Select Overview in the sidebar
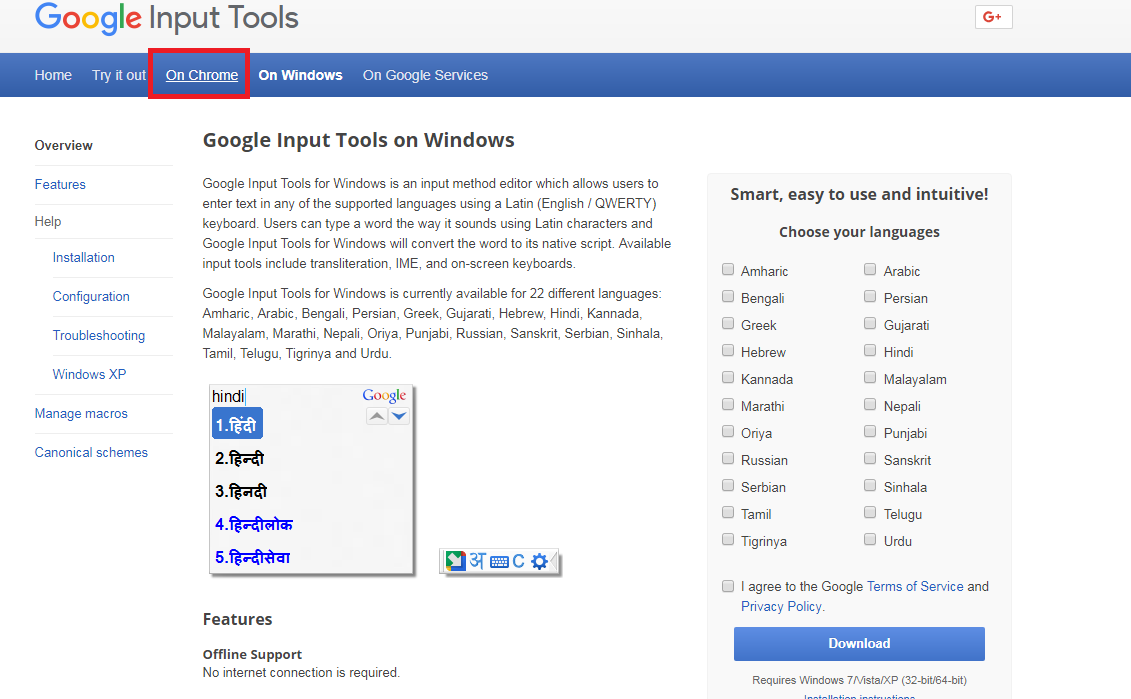 [63, 145]
